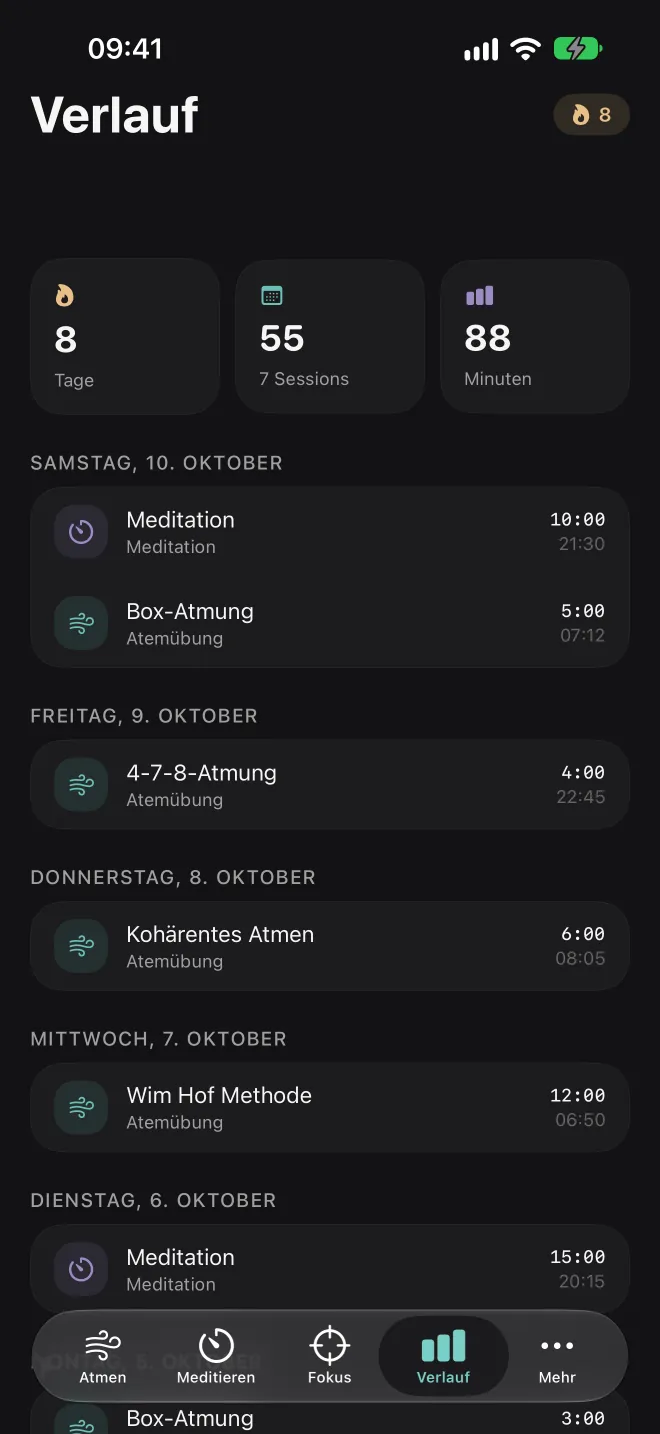Open the Wim Hof Methode session entry
This screenshot has width=660, height=1434.
(x=330, y=1107)
